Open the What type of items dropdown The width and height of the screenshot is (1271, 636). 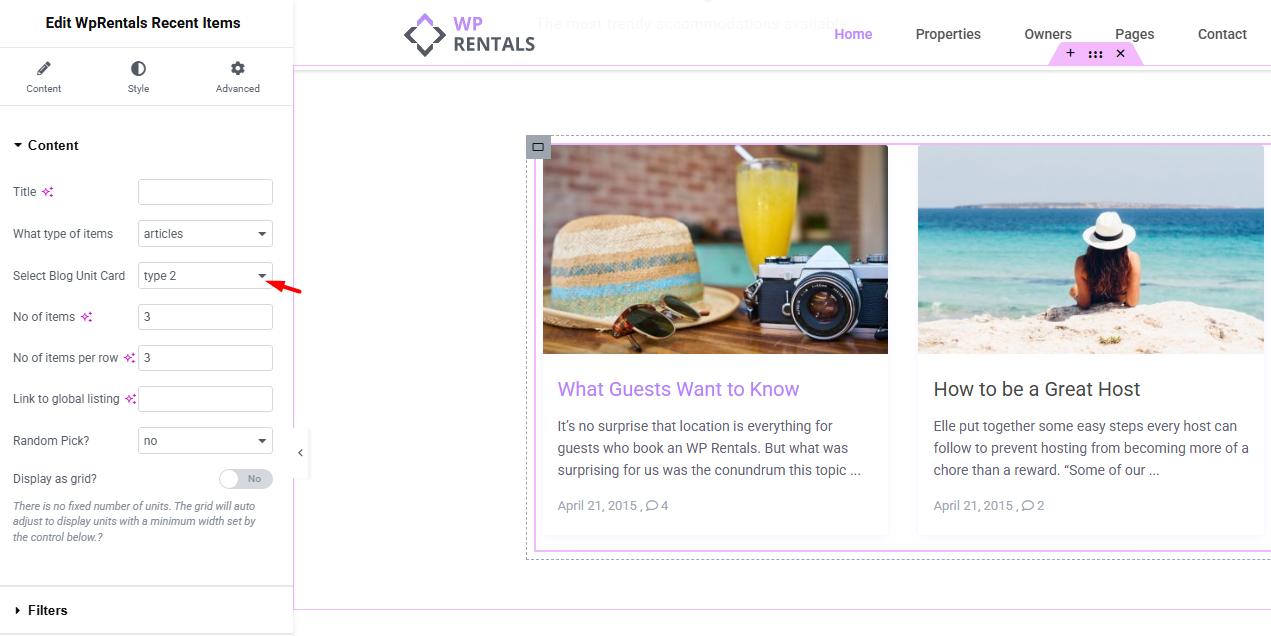(205, 234)
